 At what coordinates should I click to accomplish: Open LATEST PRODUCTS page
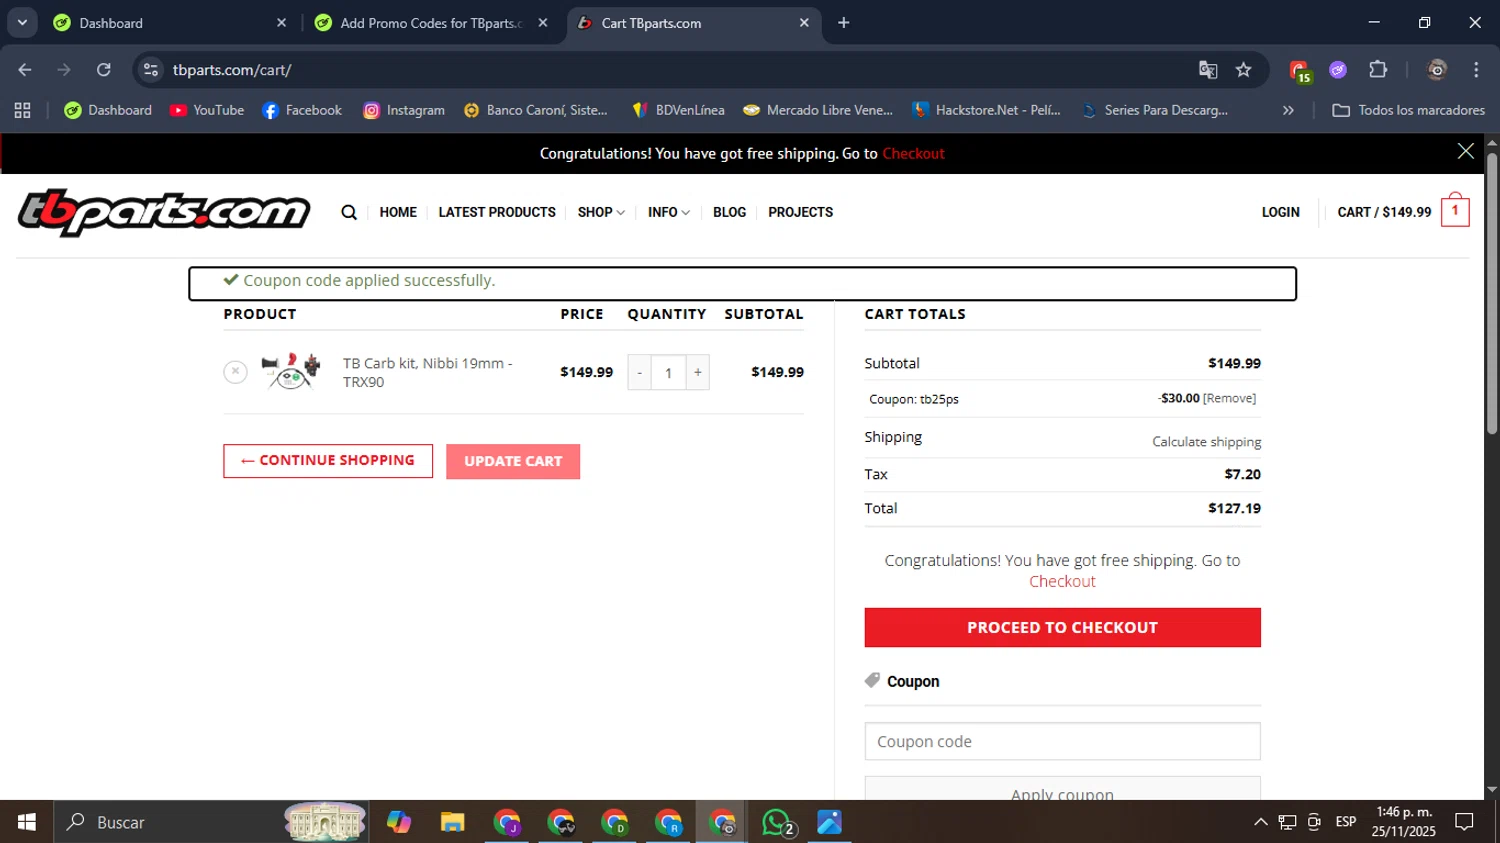497,212
